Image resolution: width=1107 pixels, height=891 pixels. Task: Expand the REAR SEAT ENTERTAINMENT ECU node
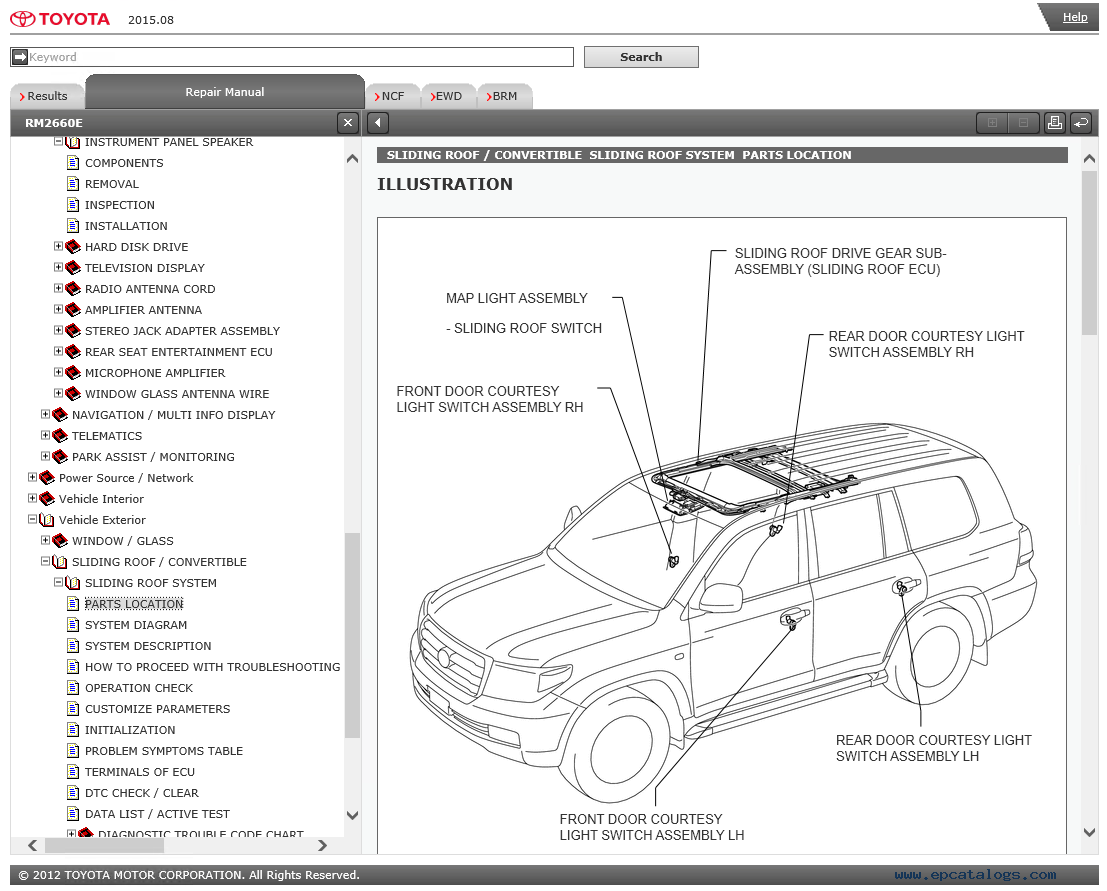click(59, 351)
